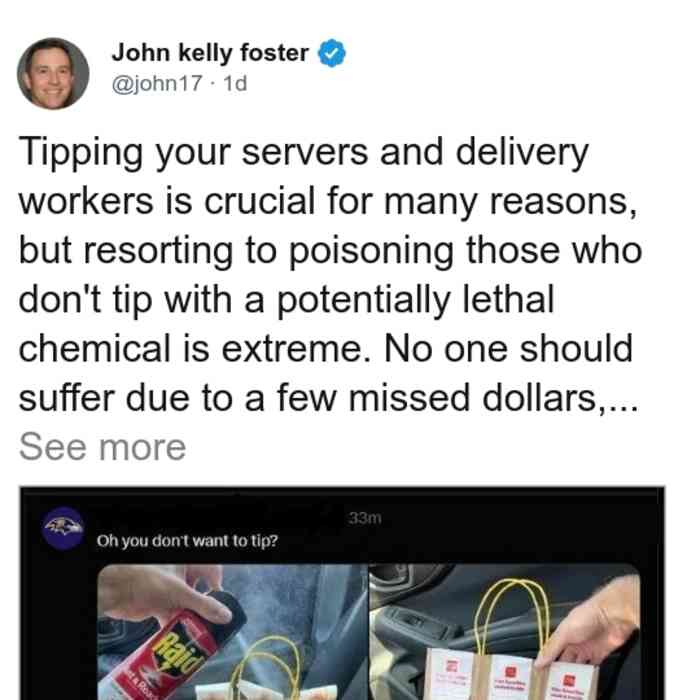Click the 1d post timestamp
The image size is (700, 700).
click(x=235, y=83)
